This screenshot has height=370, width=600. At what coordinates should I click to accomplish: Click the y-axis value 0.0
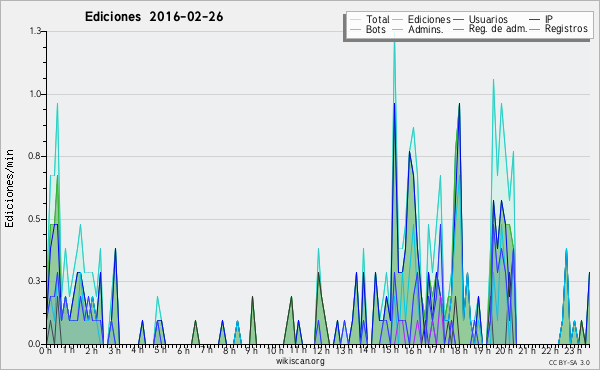[35, 344]
